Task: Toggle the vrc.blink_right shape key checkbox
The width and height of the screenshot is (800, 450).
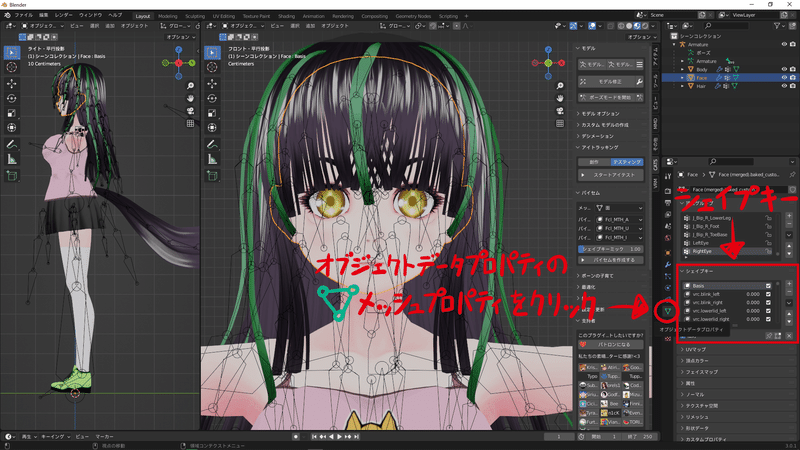Action: pyautogui.click(x=768, y=303)
